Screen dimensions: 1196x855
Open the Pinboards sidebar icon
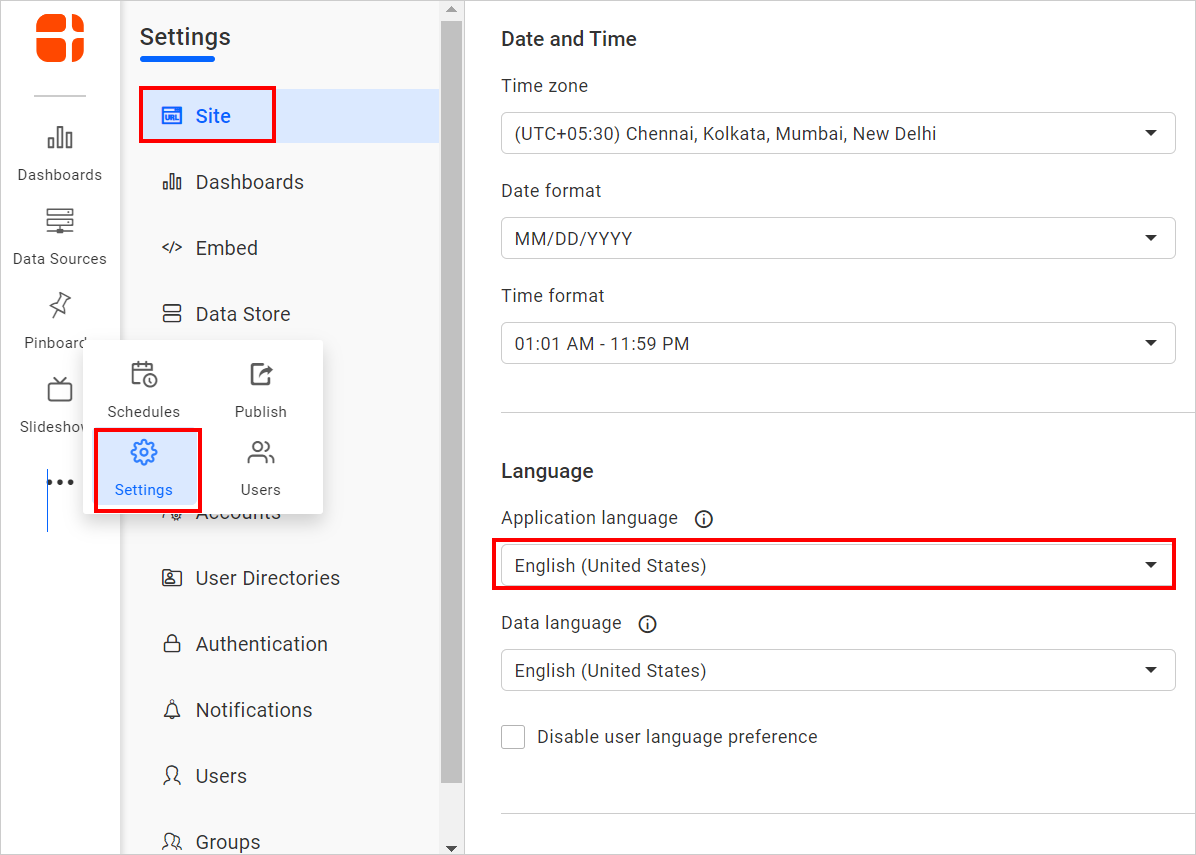(x=60, y=318)
